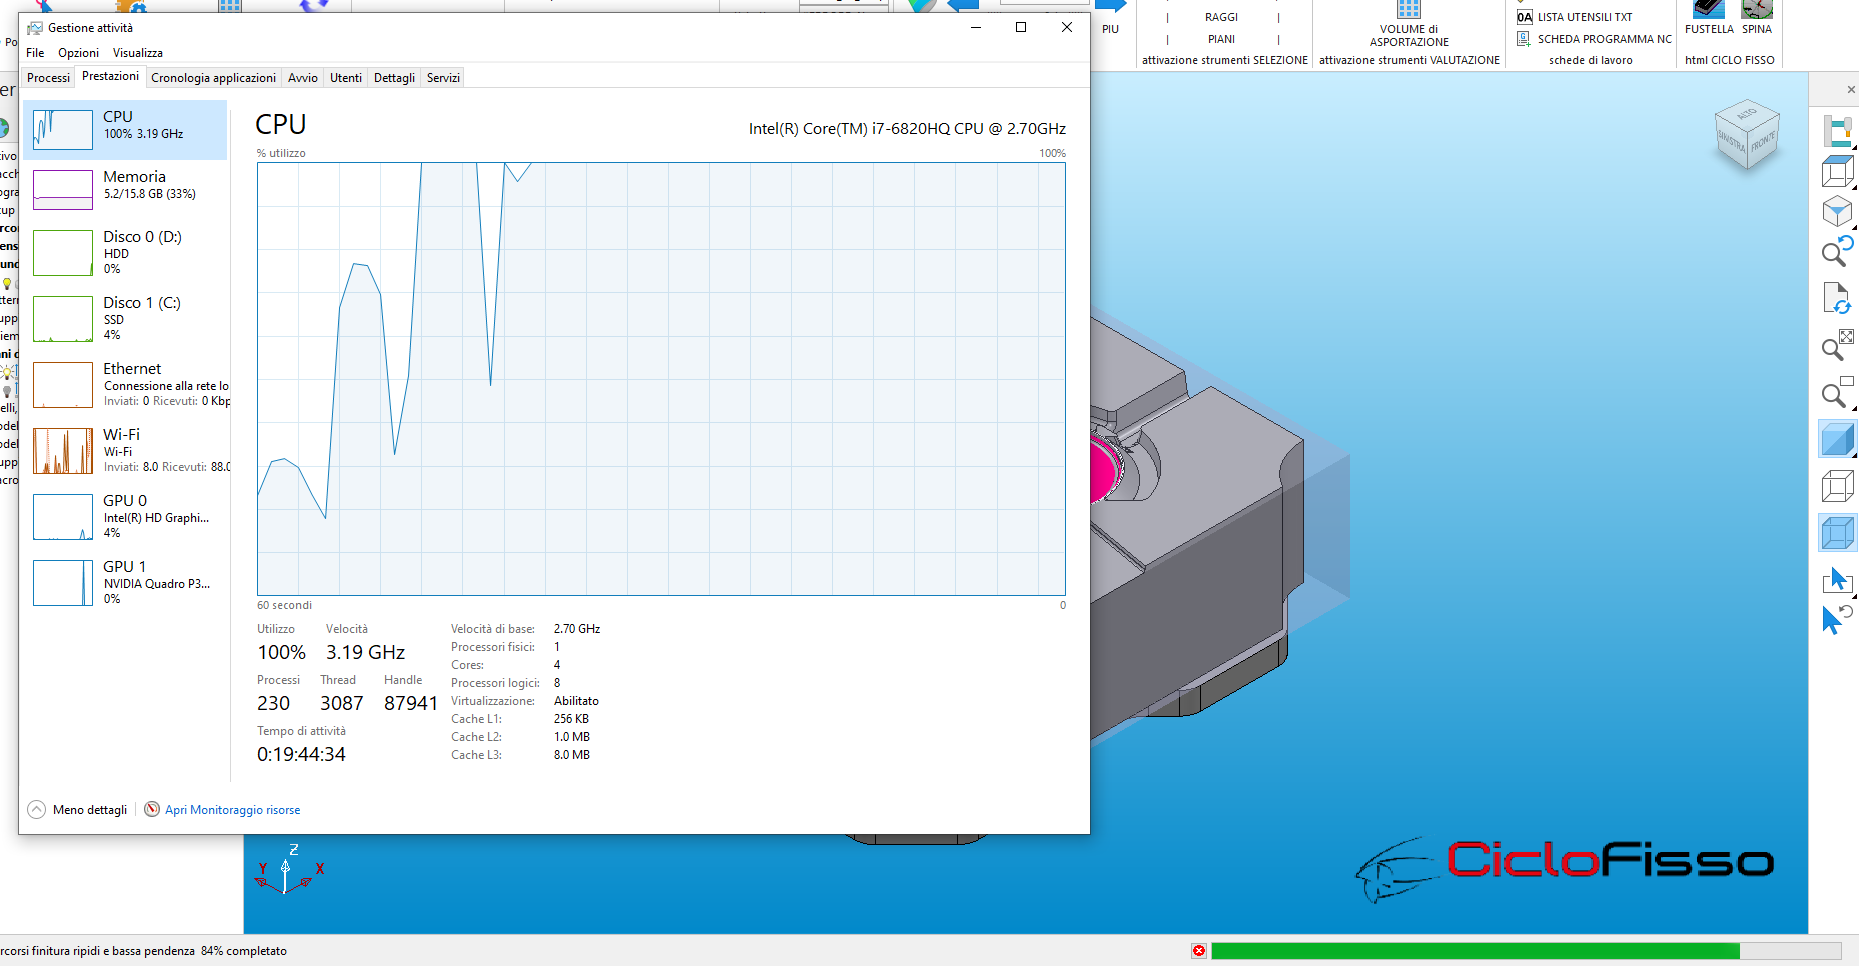Switch to the Processi tab
Viewport: 1859px width, 966px height.
click(x=48, y=78)
